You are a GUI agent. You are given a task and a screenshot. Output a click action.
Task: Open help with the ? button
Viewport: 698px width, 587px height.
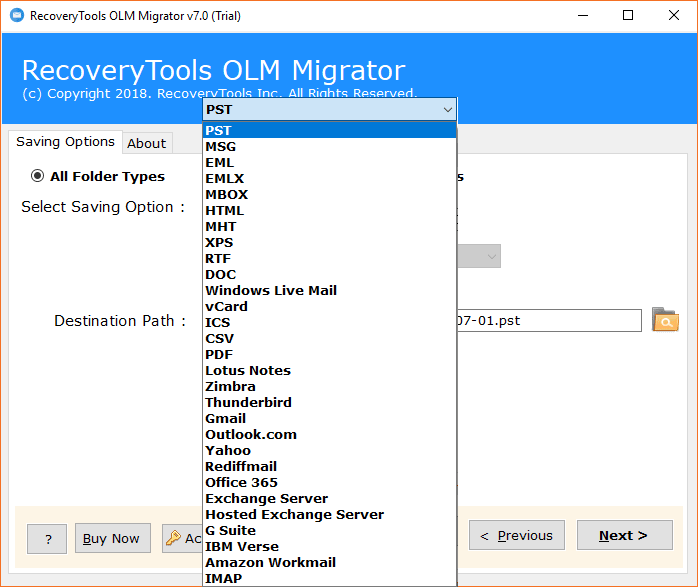click(47, 539)
